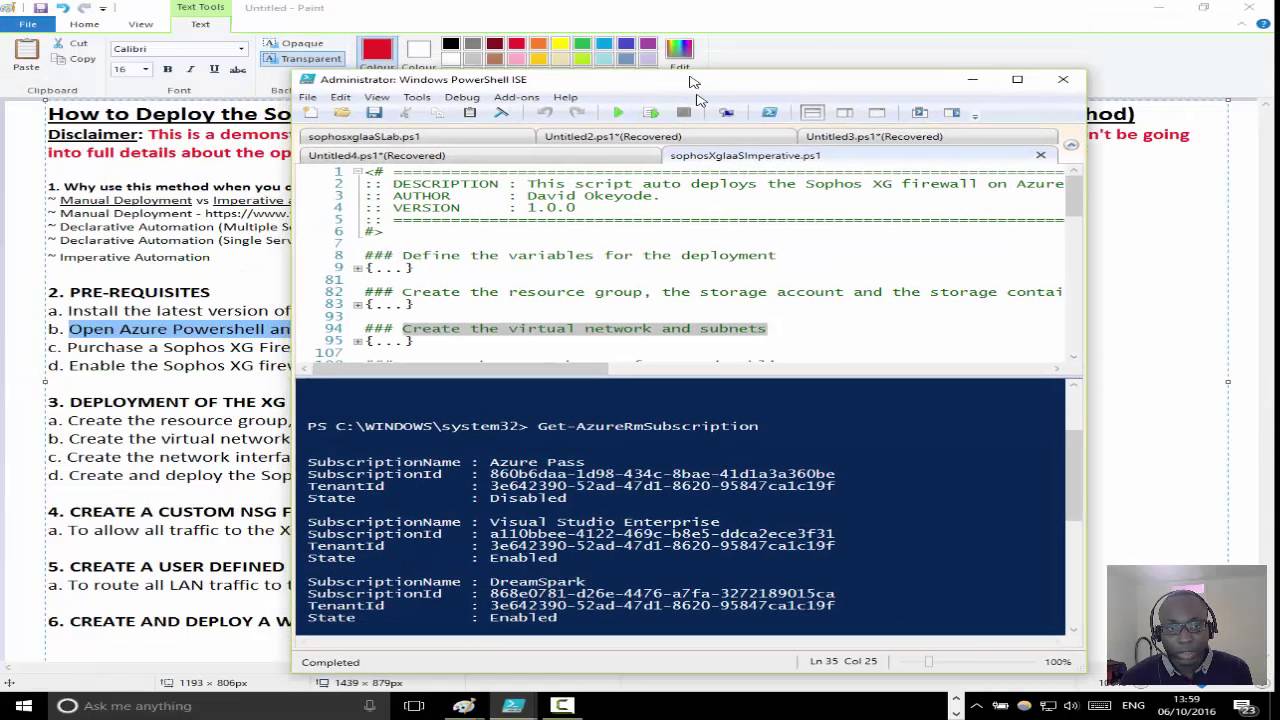The image size is (1280, 720).
Task: Click the Undo arrow in ISE toolbar
Action: tap(545, 113)
